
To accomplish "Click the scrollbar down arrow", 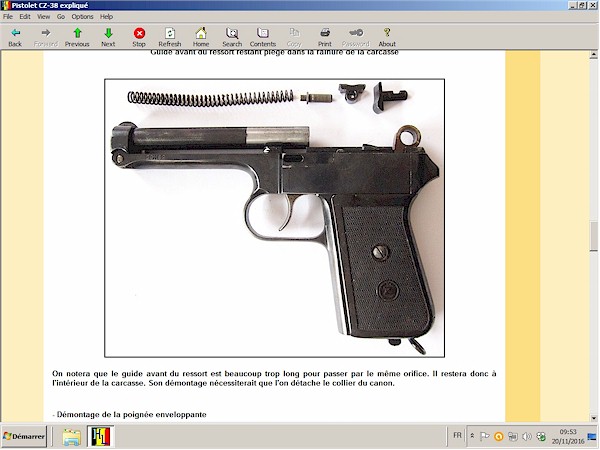I will pos(593,418).
